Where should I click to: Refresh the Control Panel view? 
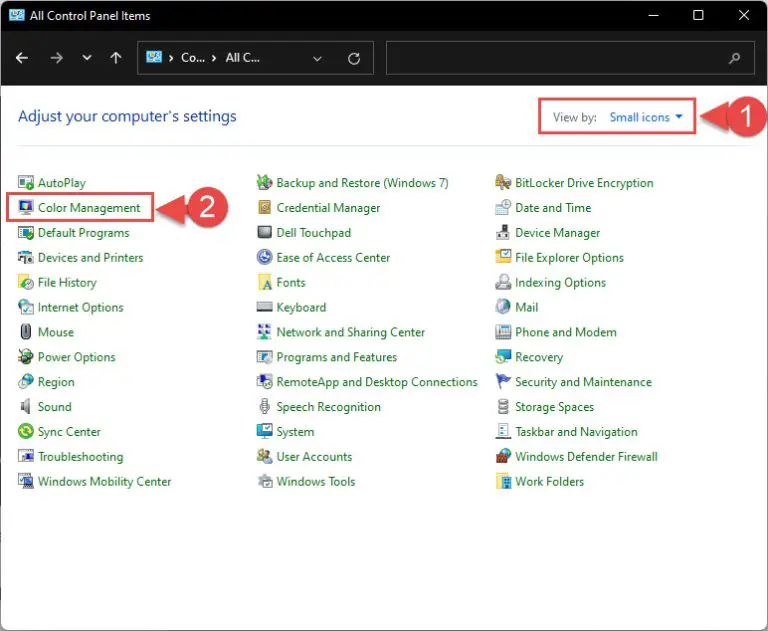354,59
